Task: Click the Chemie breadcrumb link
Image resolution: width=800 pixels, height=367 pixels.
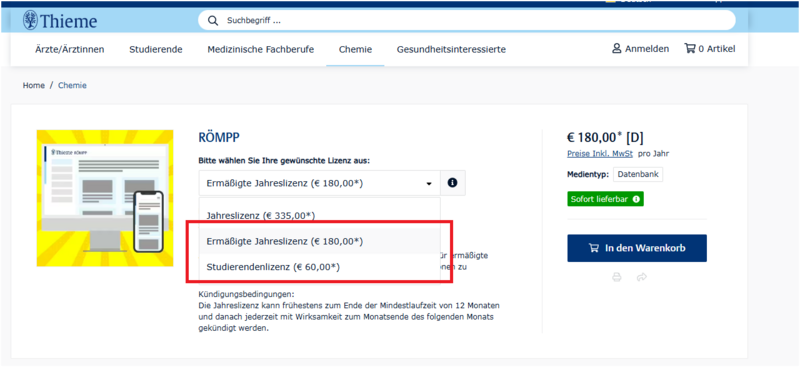Action: point(72,86)
